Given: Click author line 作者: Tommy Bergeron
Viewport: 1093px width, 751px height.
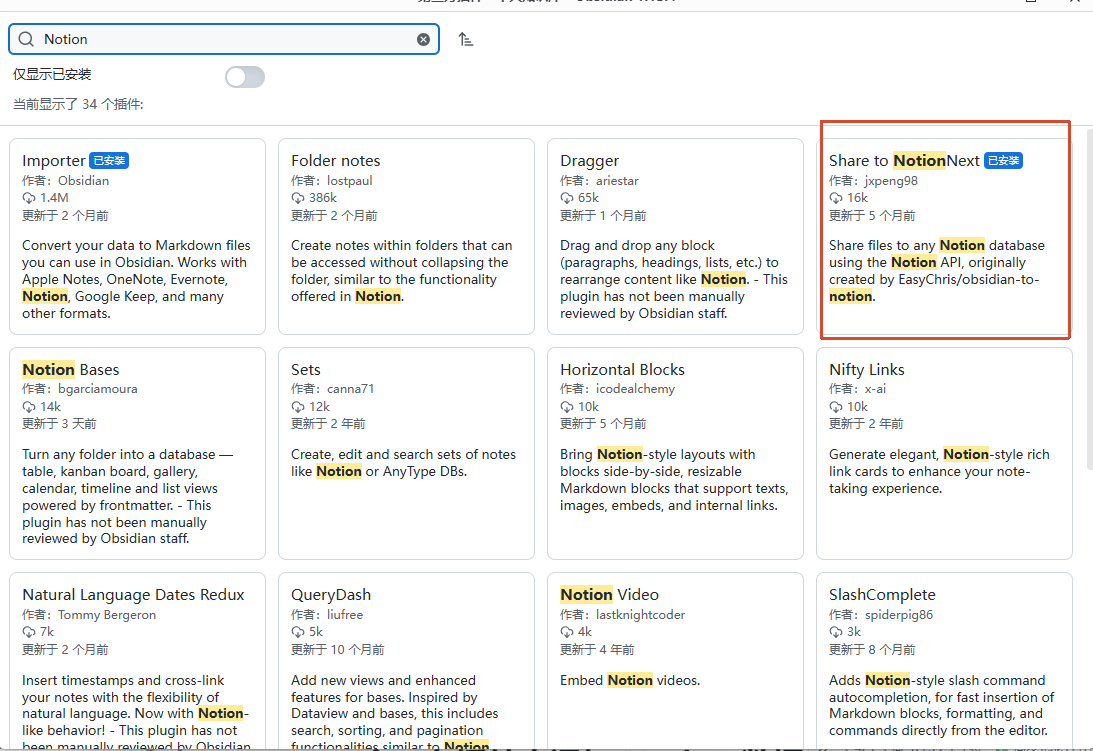Looking at the screenshot, I should point(89,615).
